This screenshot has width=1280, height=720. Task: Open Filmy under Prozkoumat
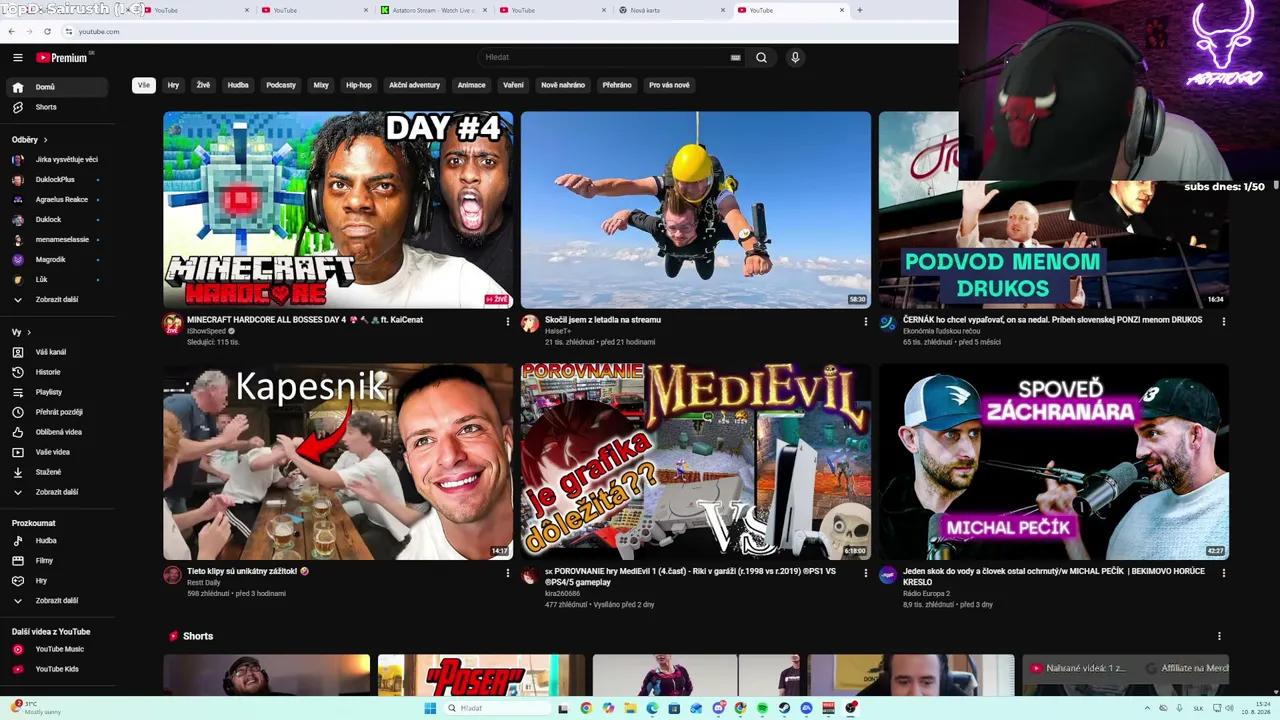pyautogui.click(x=56, y=561)
